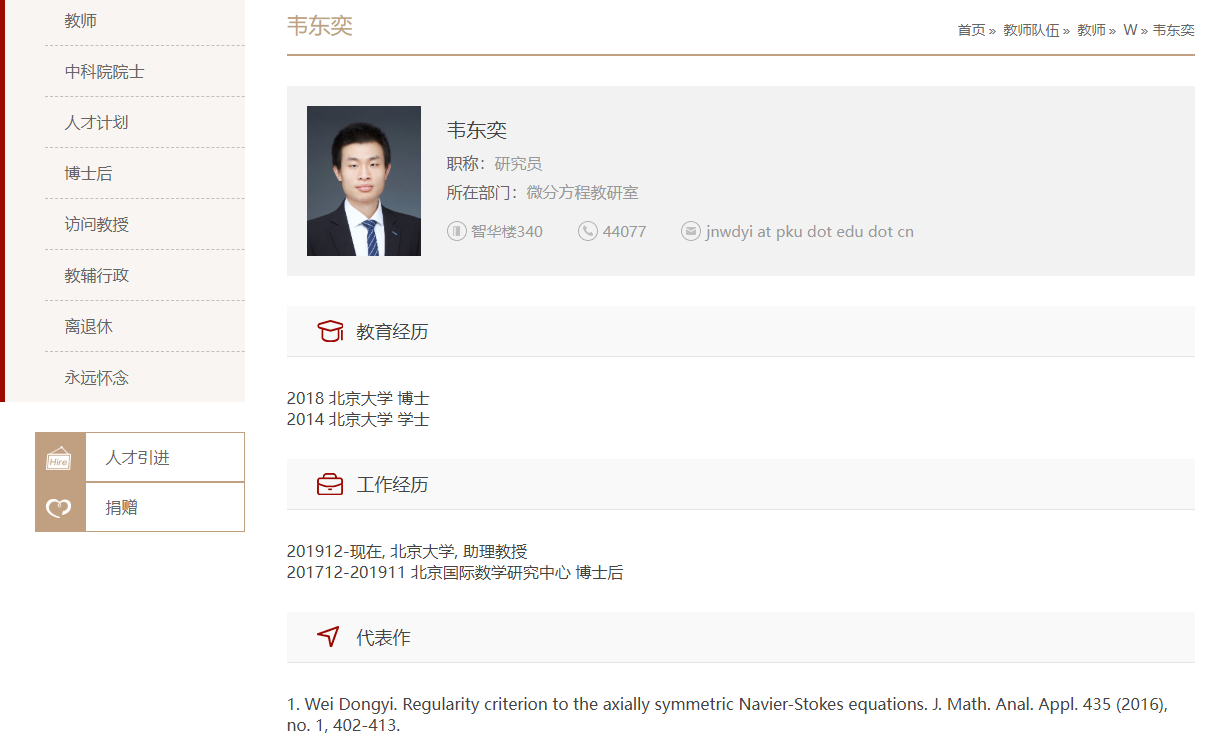Click the W breadcrumb link
The image size is (1228, 755).
pyautogui.click(x=1130, y=30)
